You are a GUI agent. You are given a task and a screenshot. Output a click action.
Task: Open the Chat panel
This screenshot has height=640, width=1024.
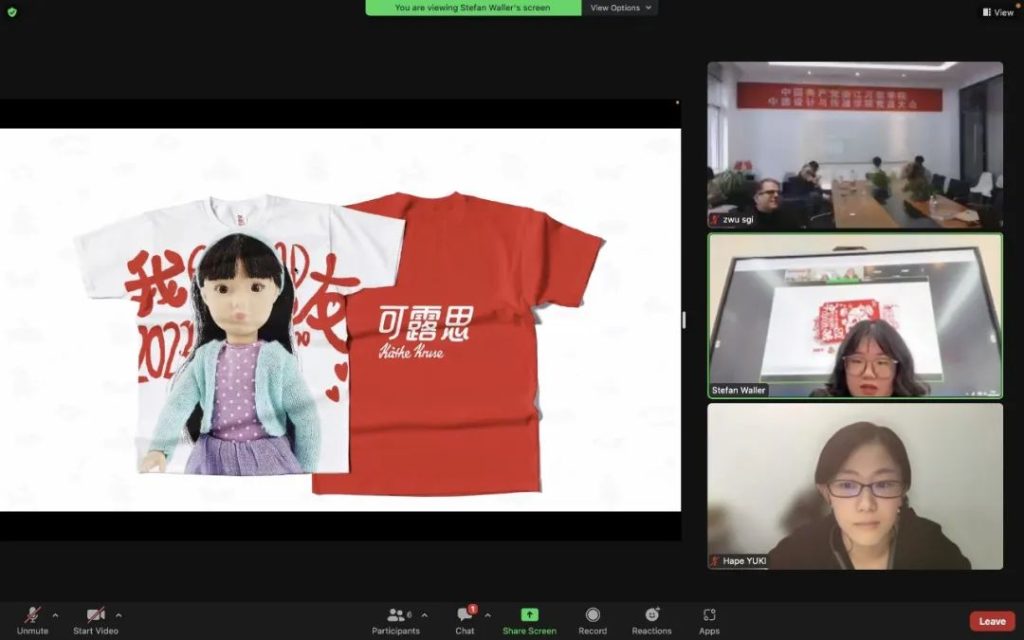coord(465,619)
